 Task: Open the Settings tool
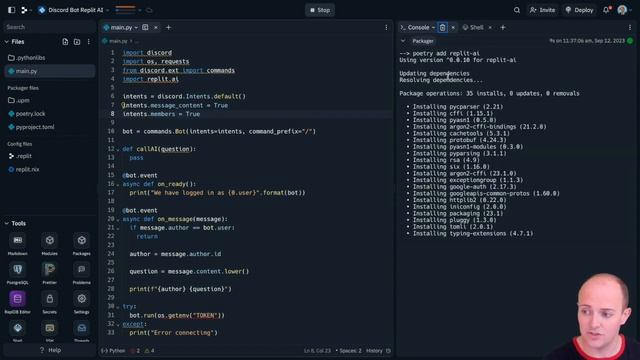[82, 302]
